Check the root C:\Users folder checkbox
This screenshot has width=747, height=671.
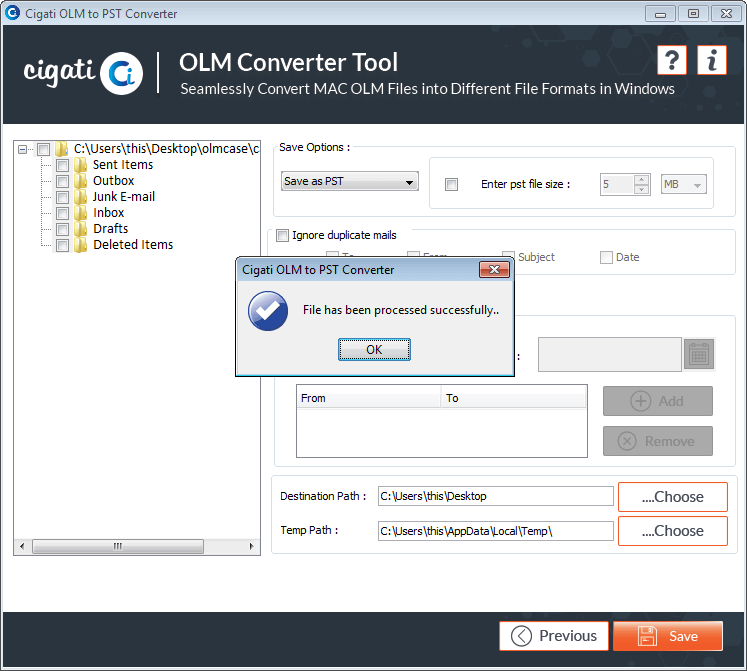coord(43,150)
